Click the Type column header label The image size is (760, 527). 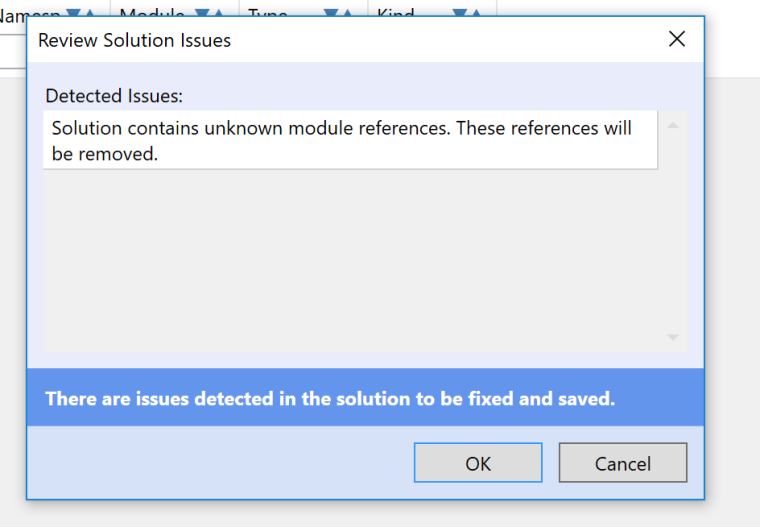point(268,12)
